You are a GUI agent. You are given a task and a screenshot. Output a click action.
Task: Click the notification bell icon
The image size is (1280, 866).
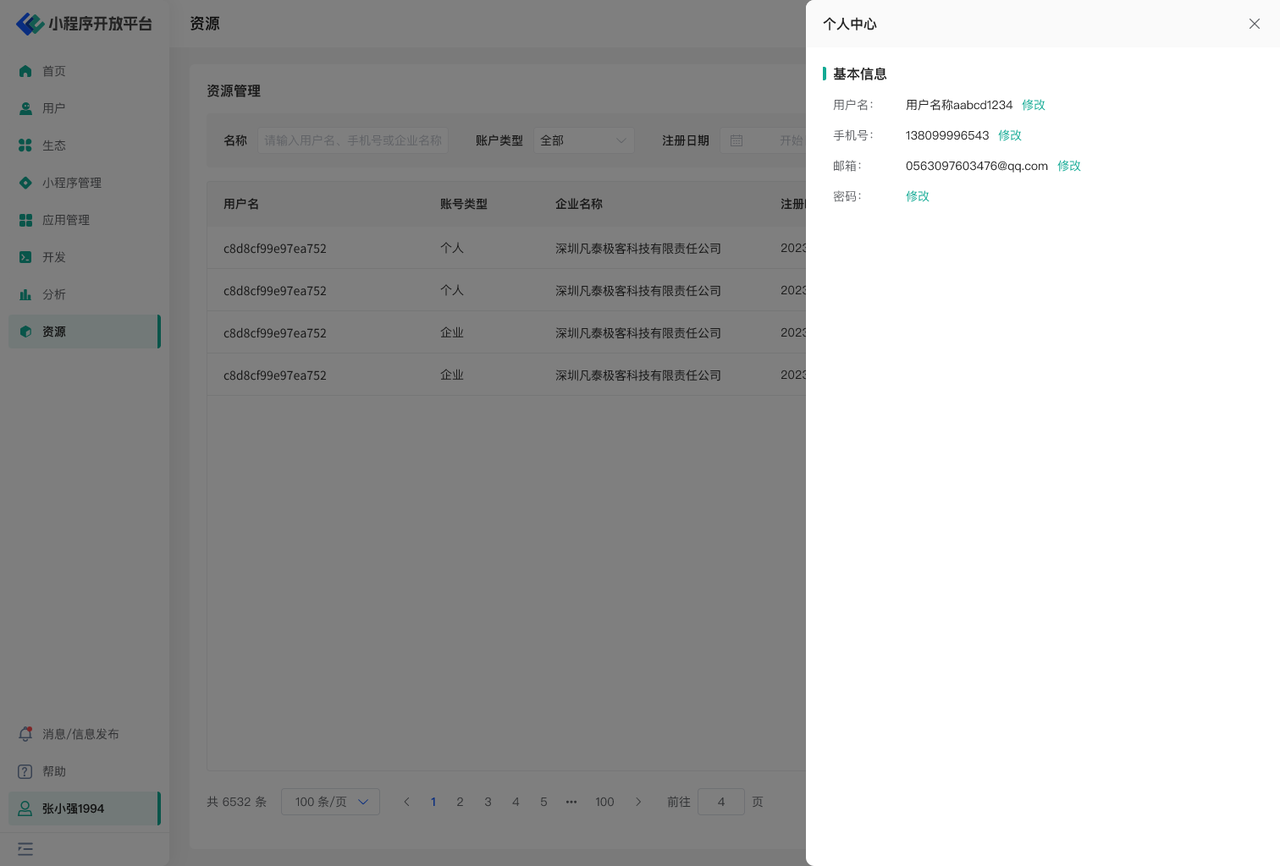coord(26,734)
